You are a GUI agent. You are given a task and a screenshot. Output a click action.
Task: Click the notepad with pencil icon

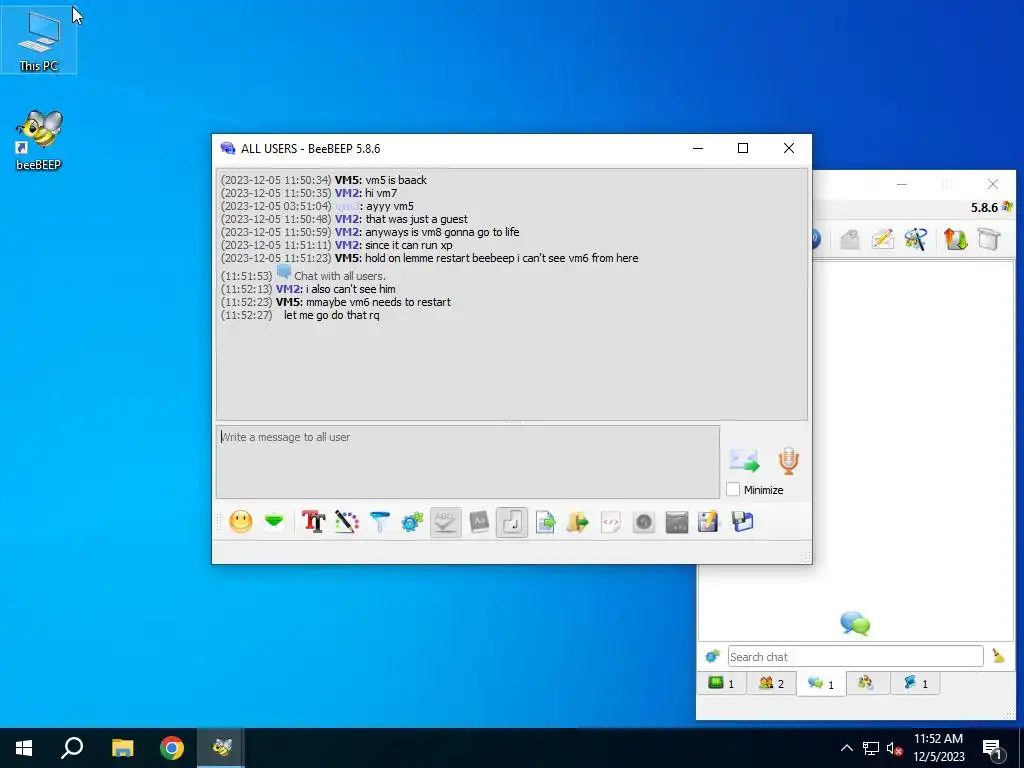click(x=709, y=522)
